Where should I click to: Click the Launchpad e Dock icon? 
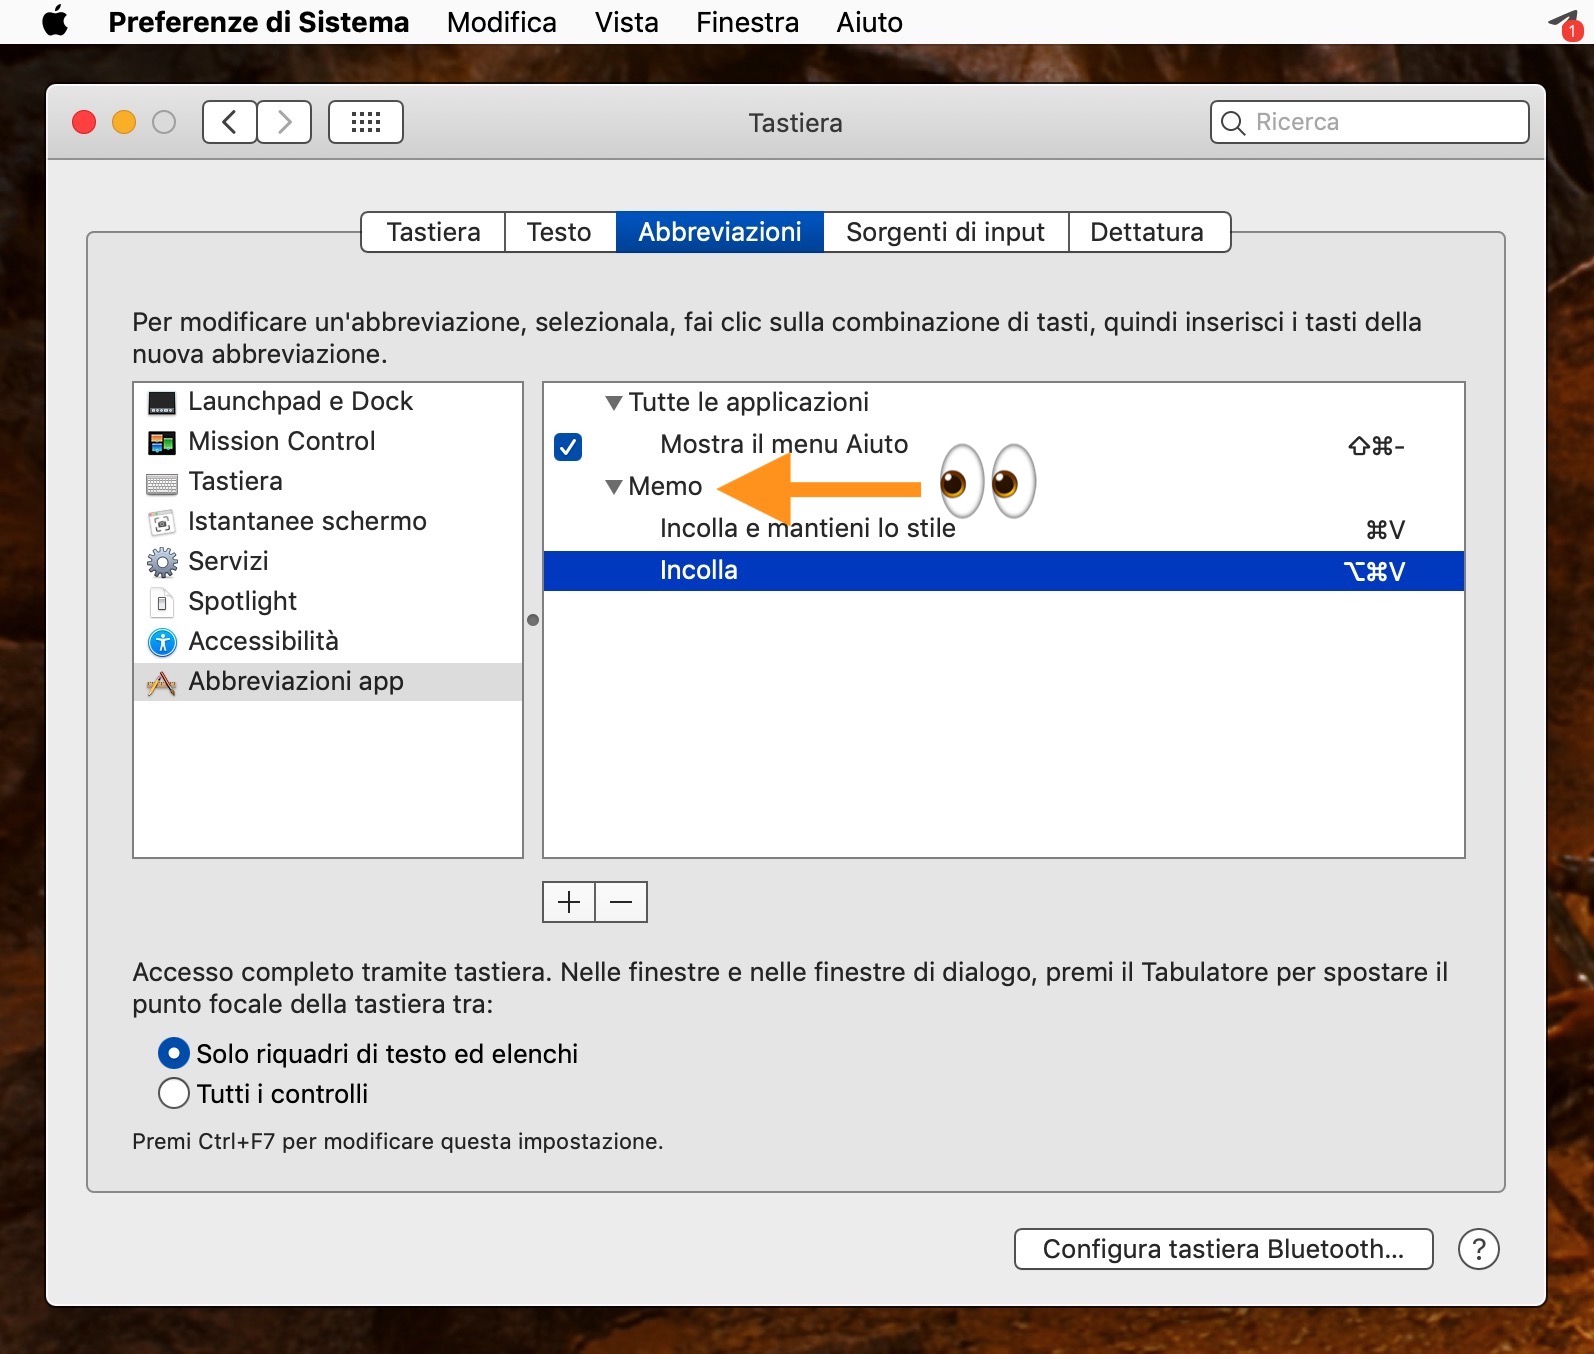[162, 402]
